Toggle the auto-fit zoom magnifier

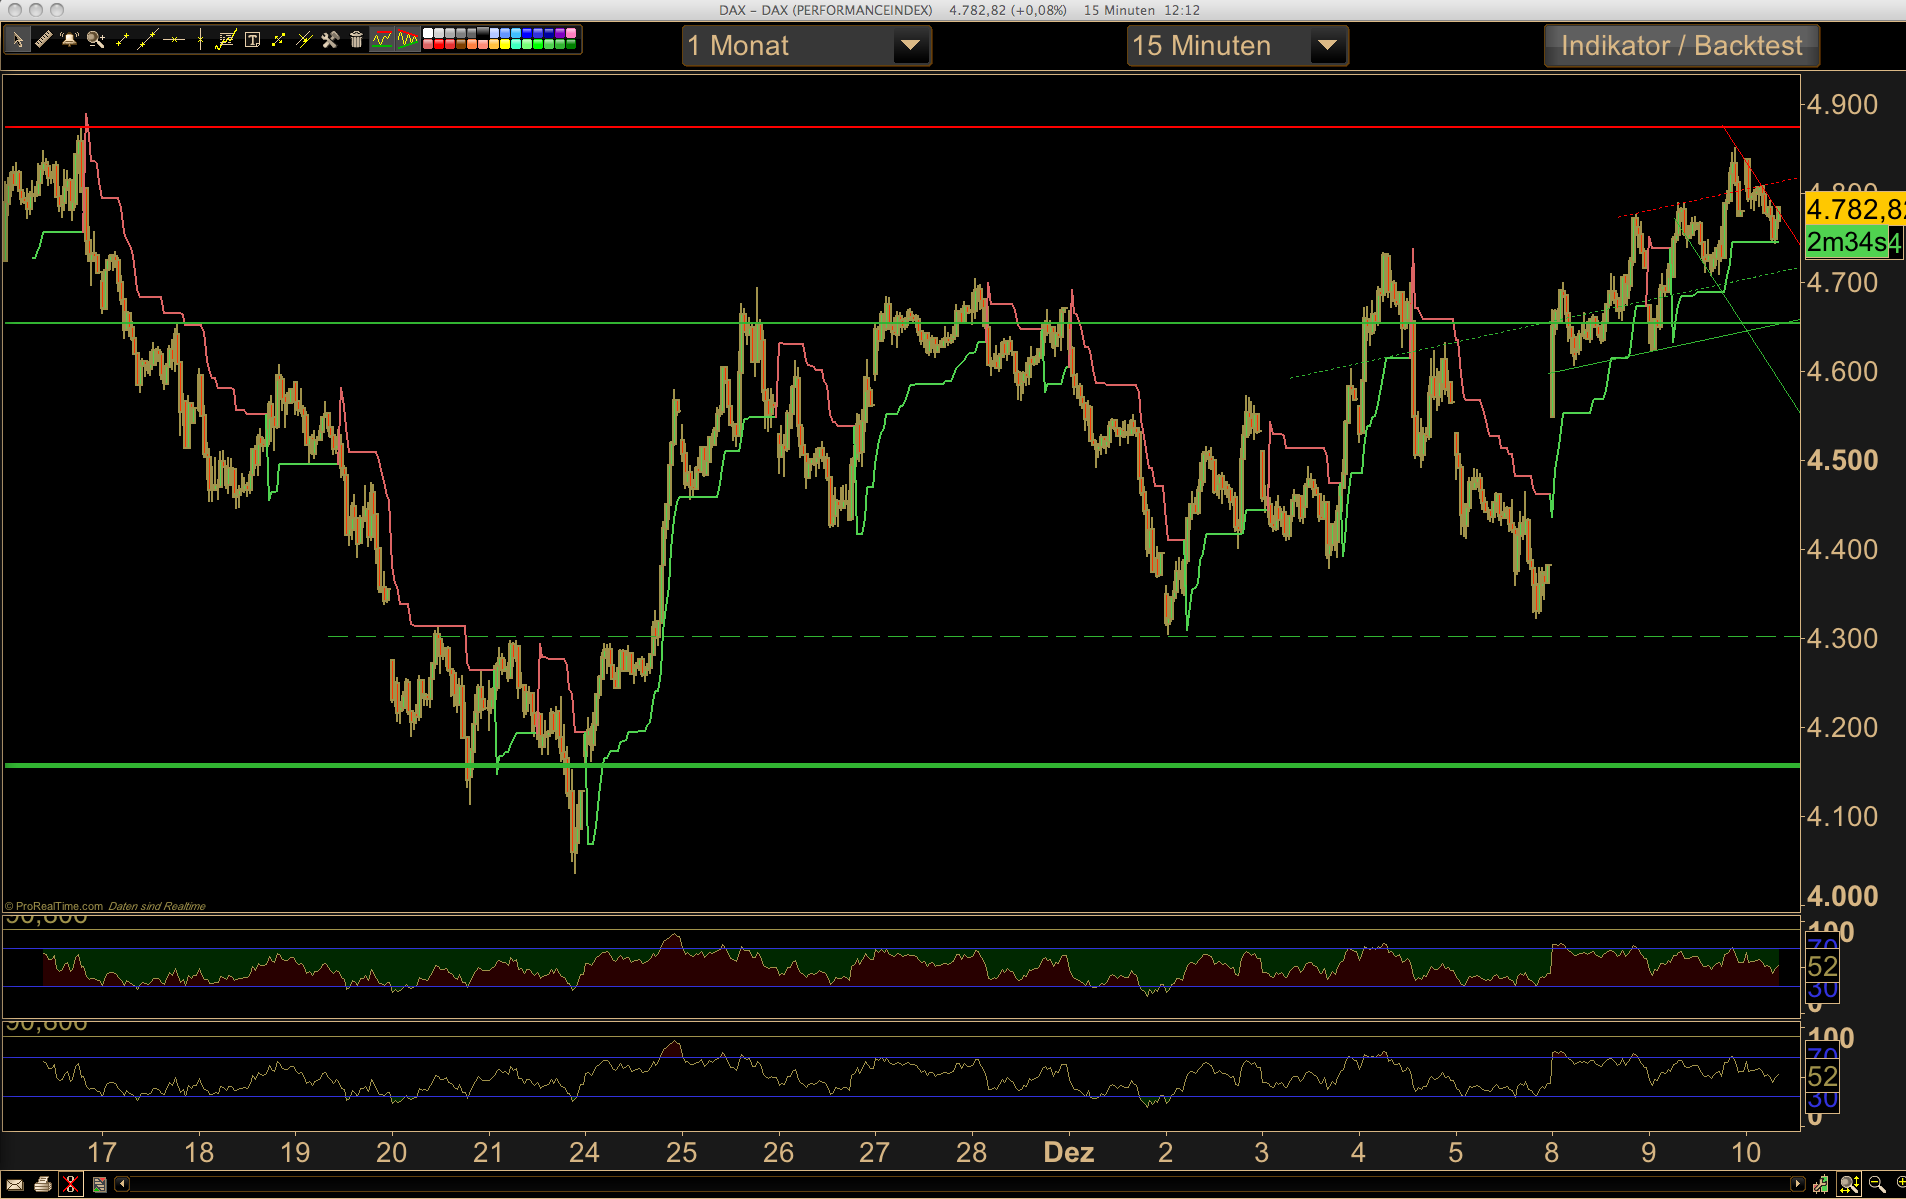pyautogui.click(x=1849, y=1184)
